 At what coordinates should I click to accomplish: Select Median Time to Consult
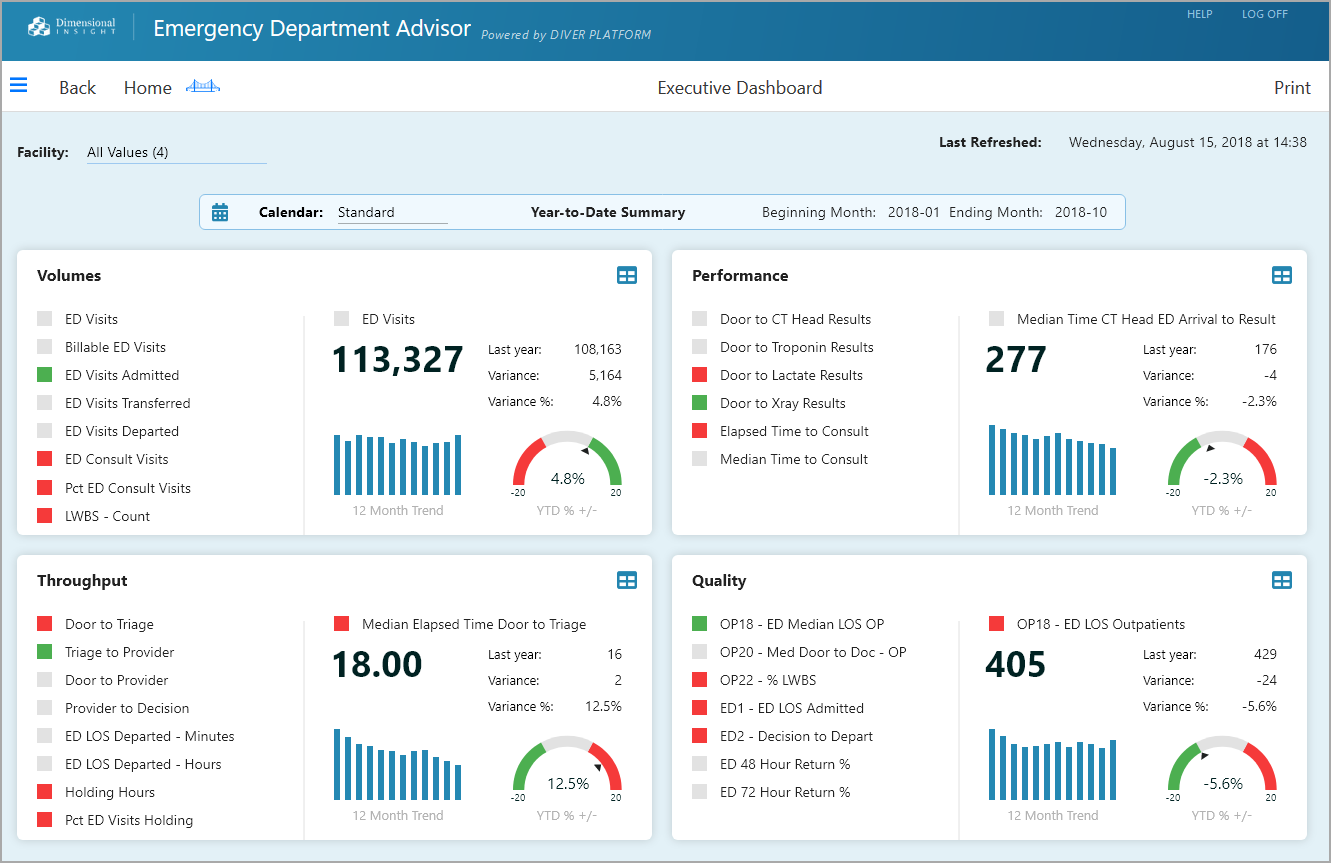(794, 459)
